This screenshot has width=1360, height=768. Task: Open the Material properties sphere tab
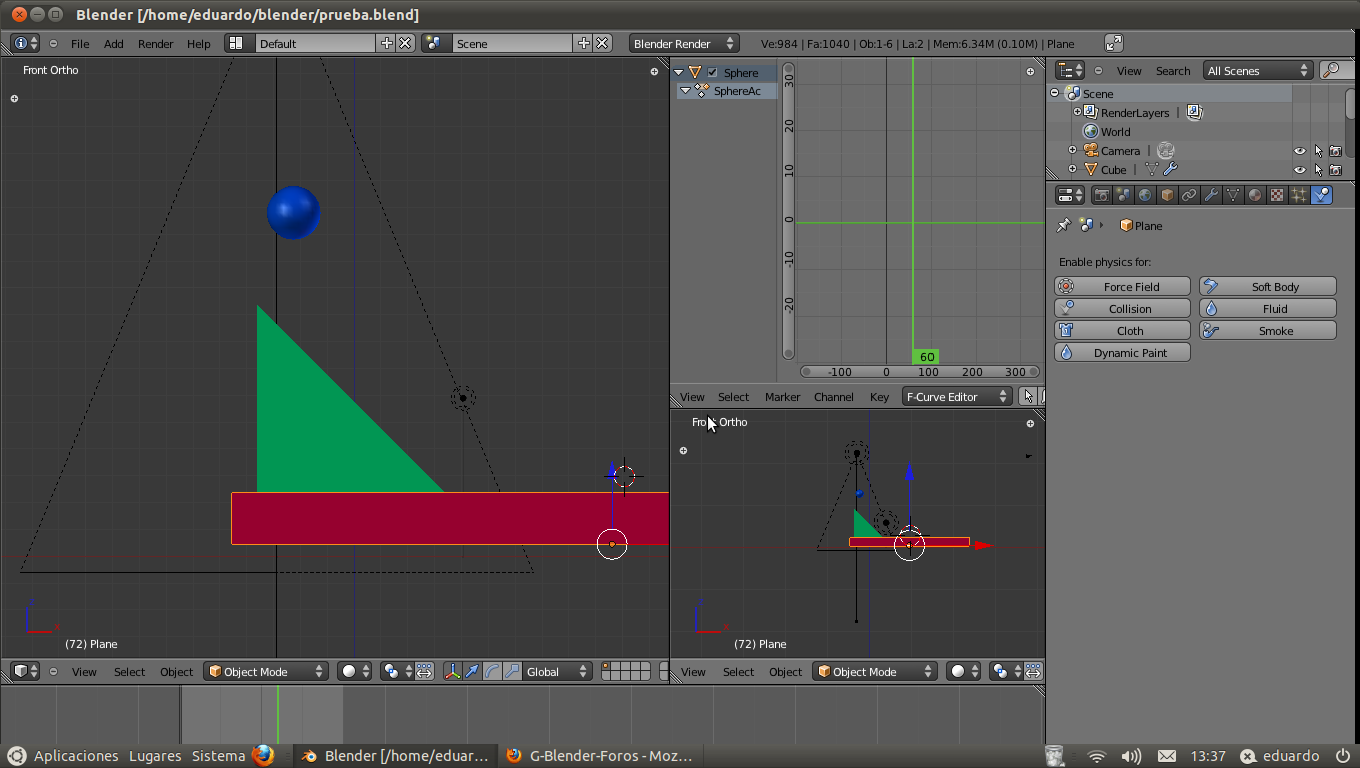1255,196
